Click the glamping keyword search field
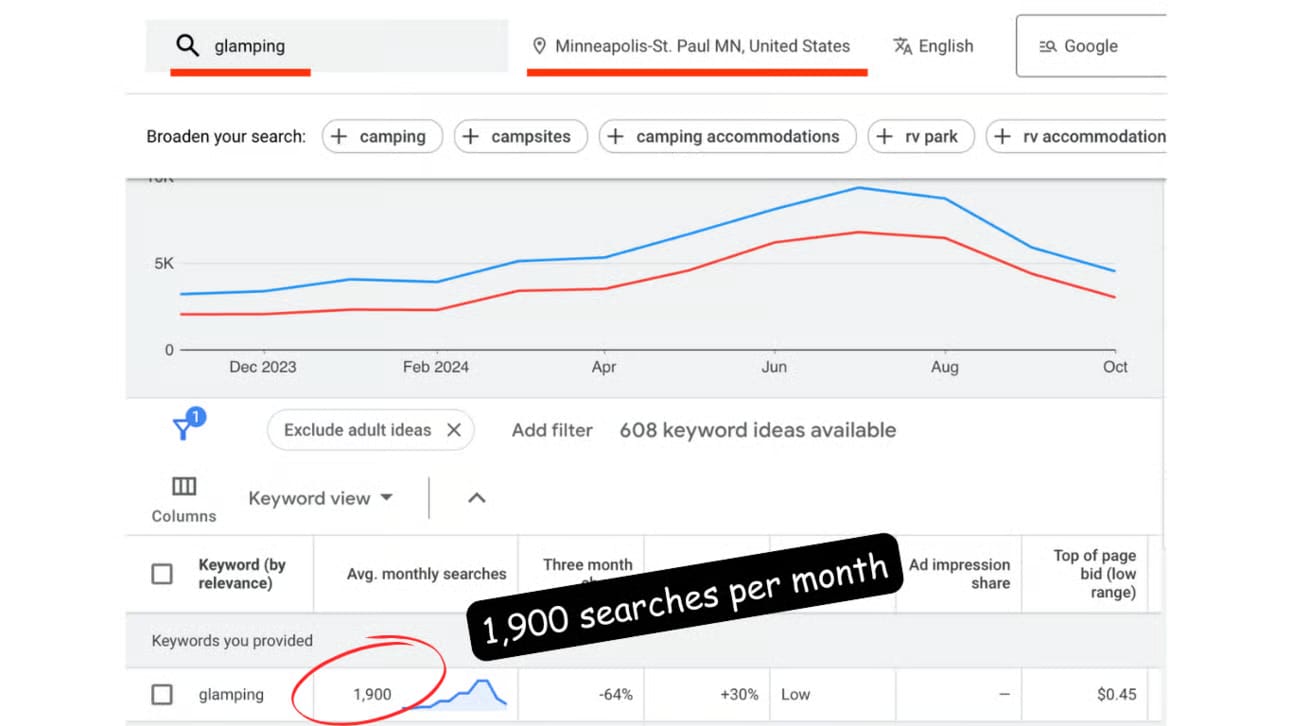The image size is (1292, 726). coord(327,46)
